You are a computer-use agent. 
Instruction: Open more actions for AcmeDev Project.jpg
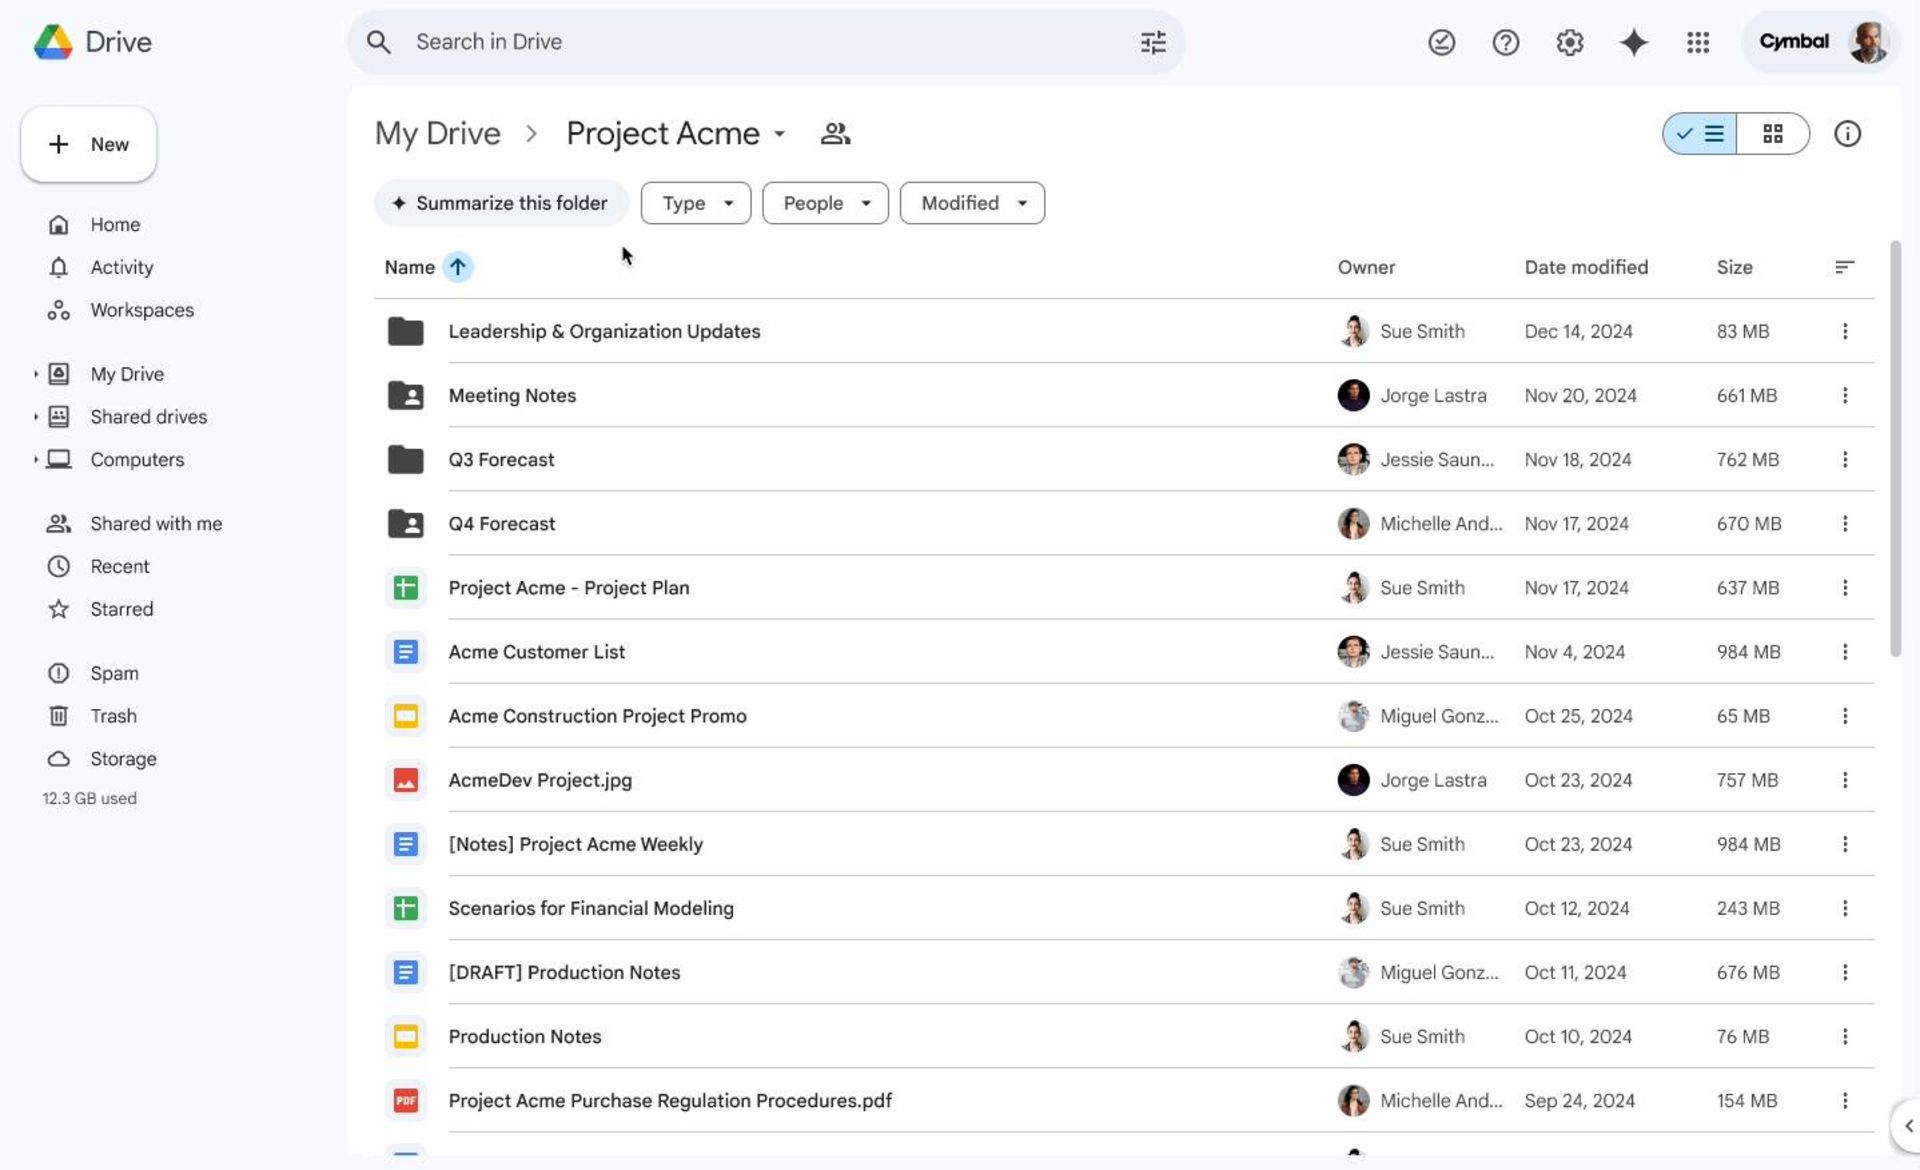point(1845,780)
